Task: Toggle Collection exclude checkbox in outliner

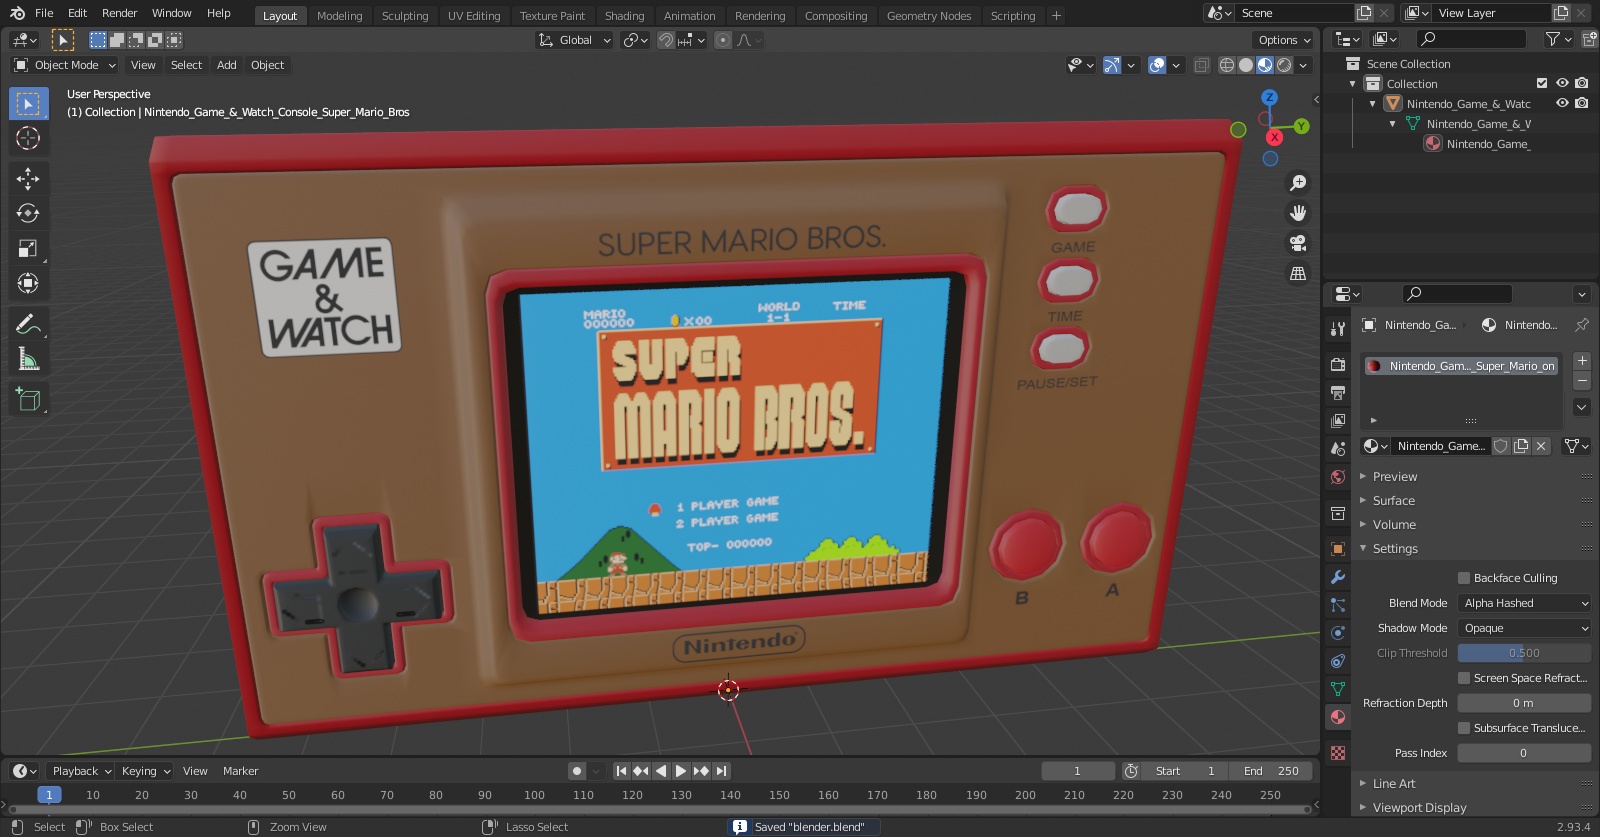Action: click(1542, 83)
